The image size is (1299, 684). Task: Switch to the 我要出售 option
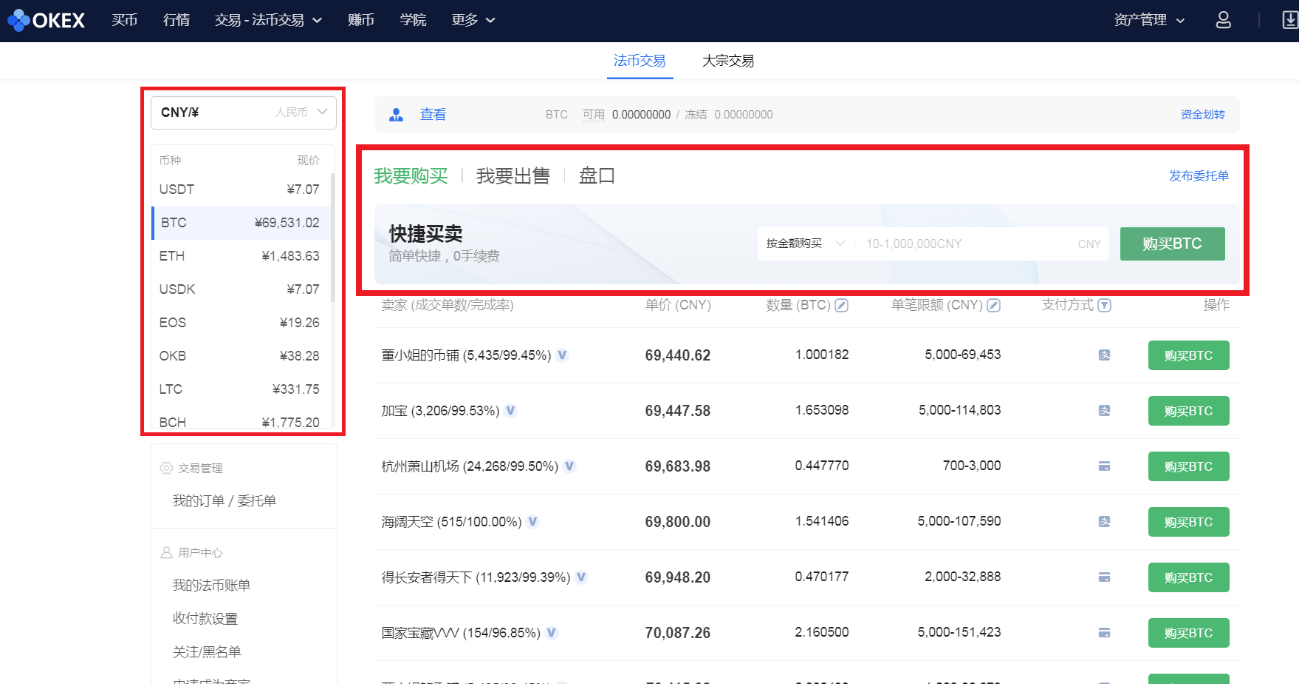point(514,175)
